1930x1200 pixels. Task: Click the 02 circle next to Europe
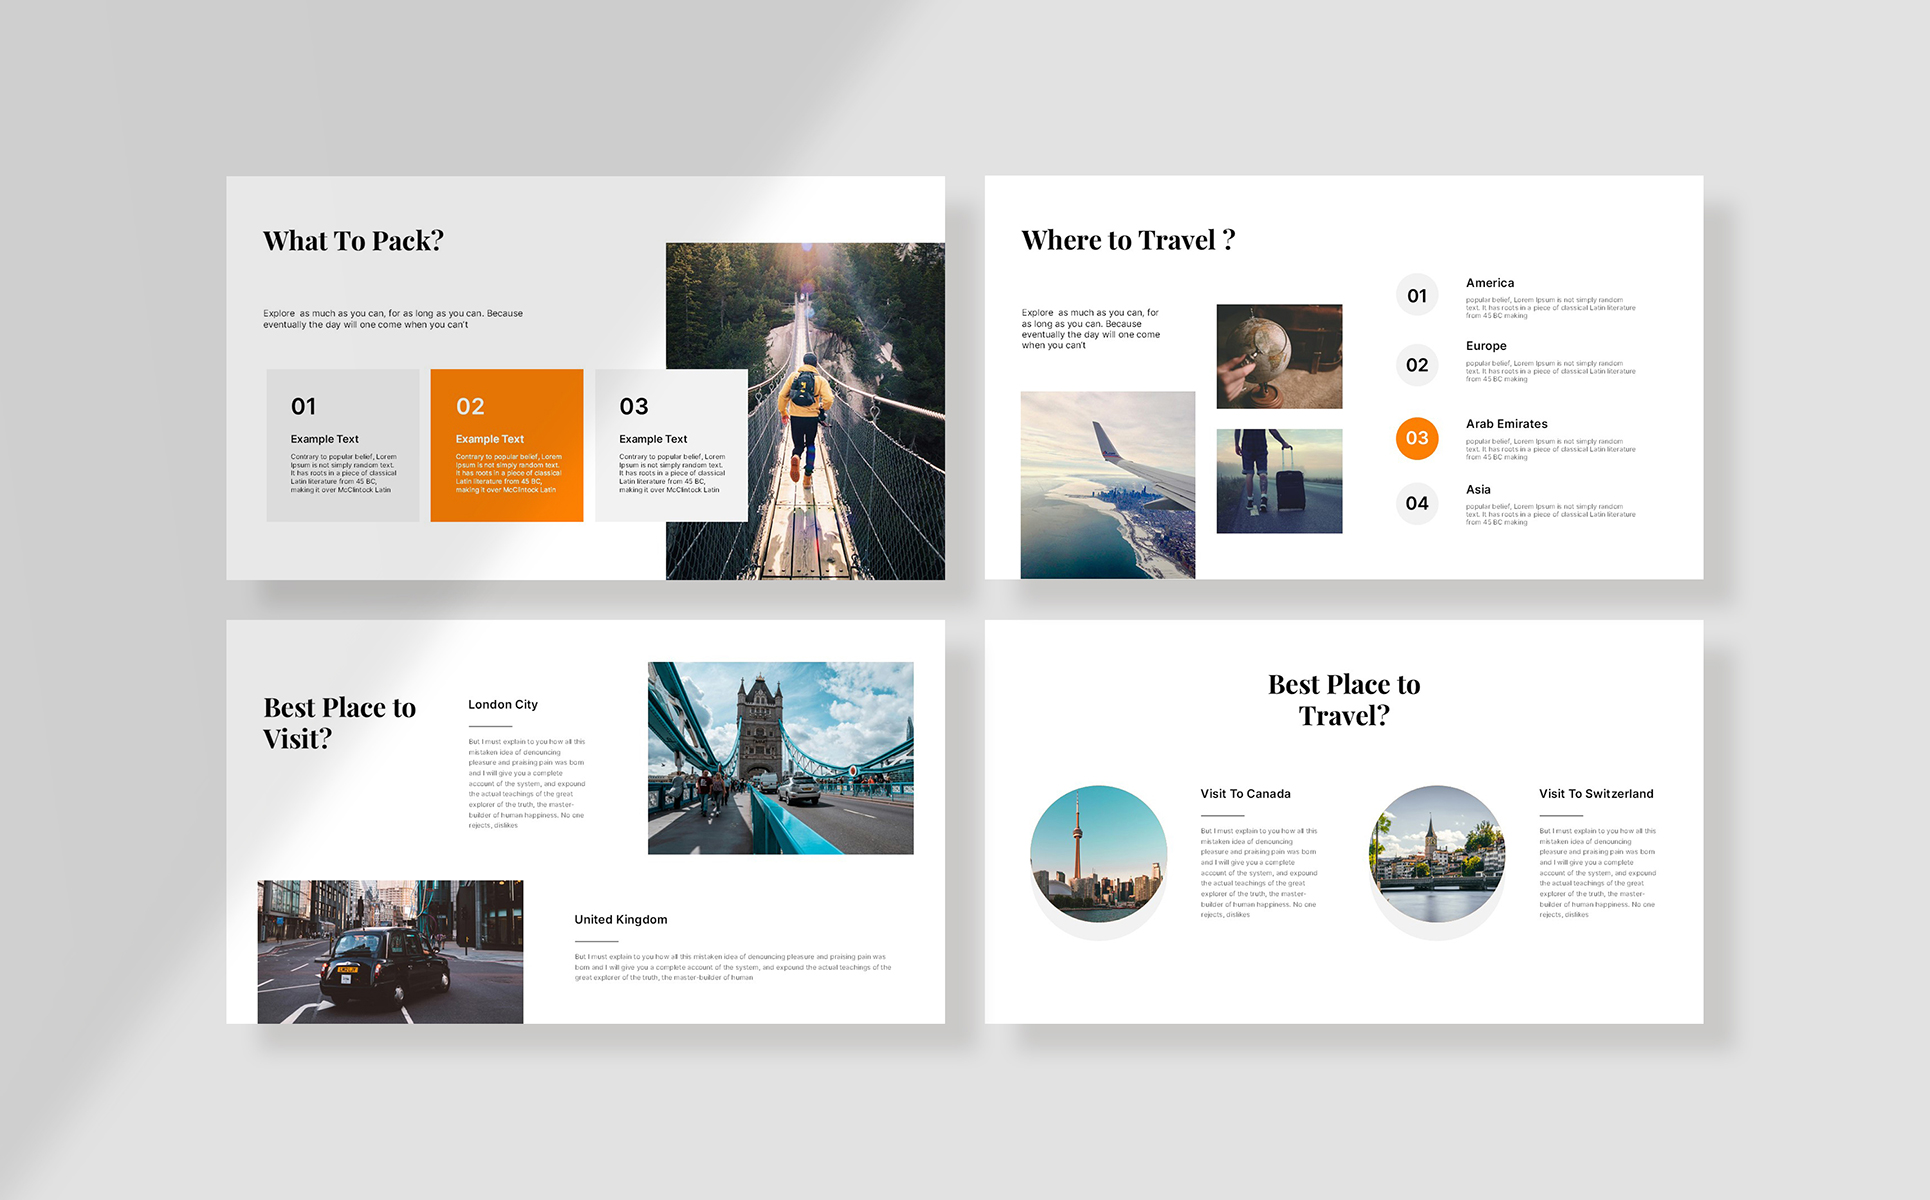[x=1416, y=365]
